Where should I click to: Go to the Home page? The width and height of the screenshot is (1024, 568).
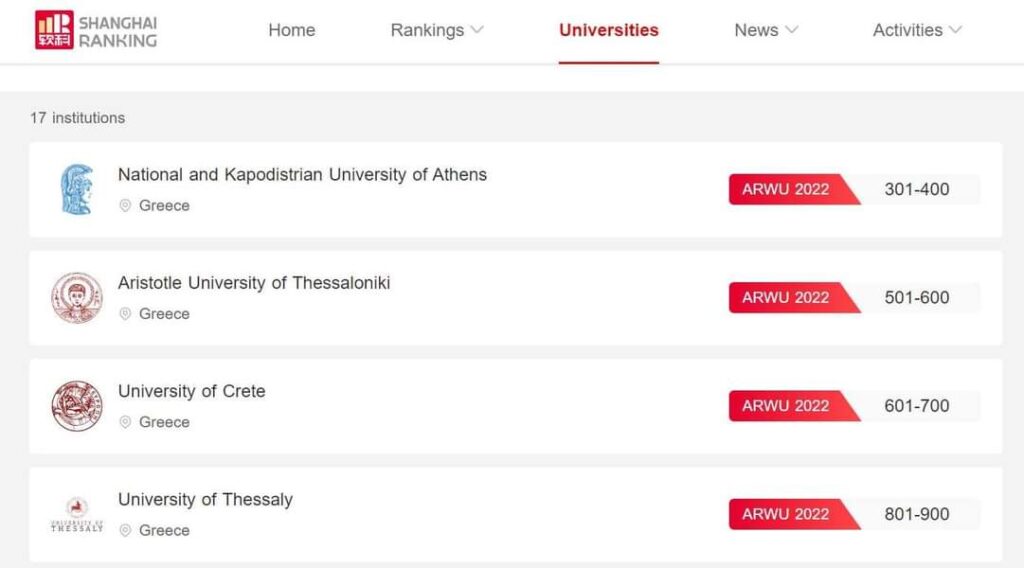coord(292,30)
